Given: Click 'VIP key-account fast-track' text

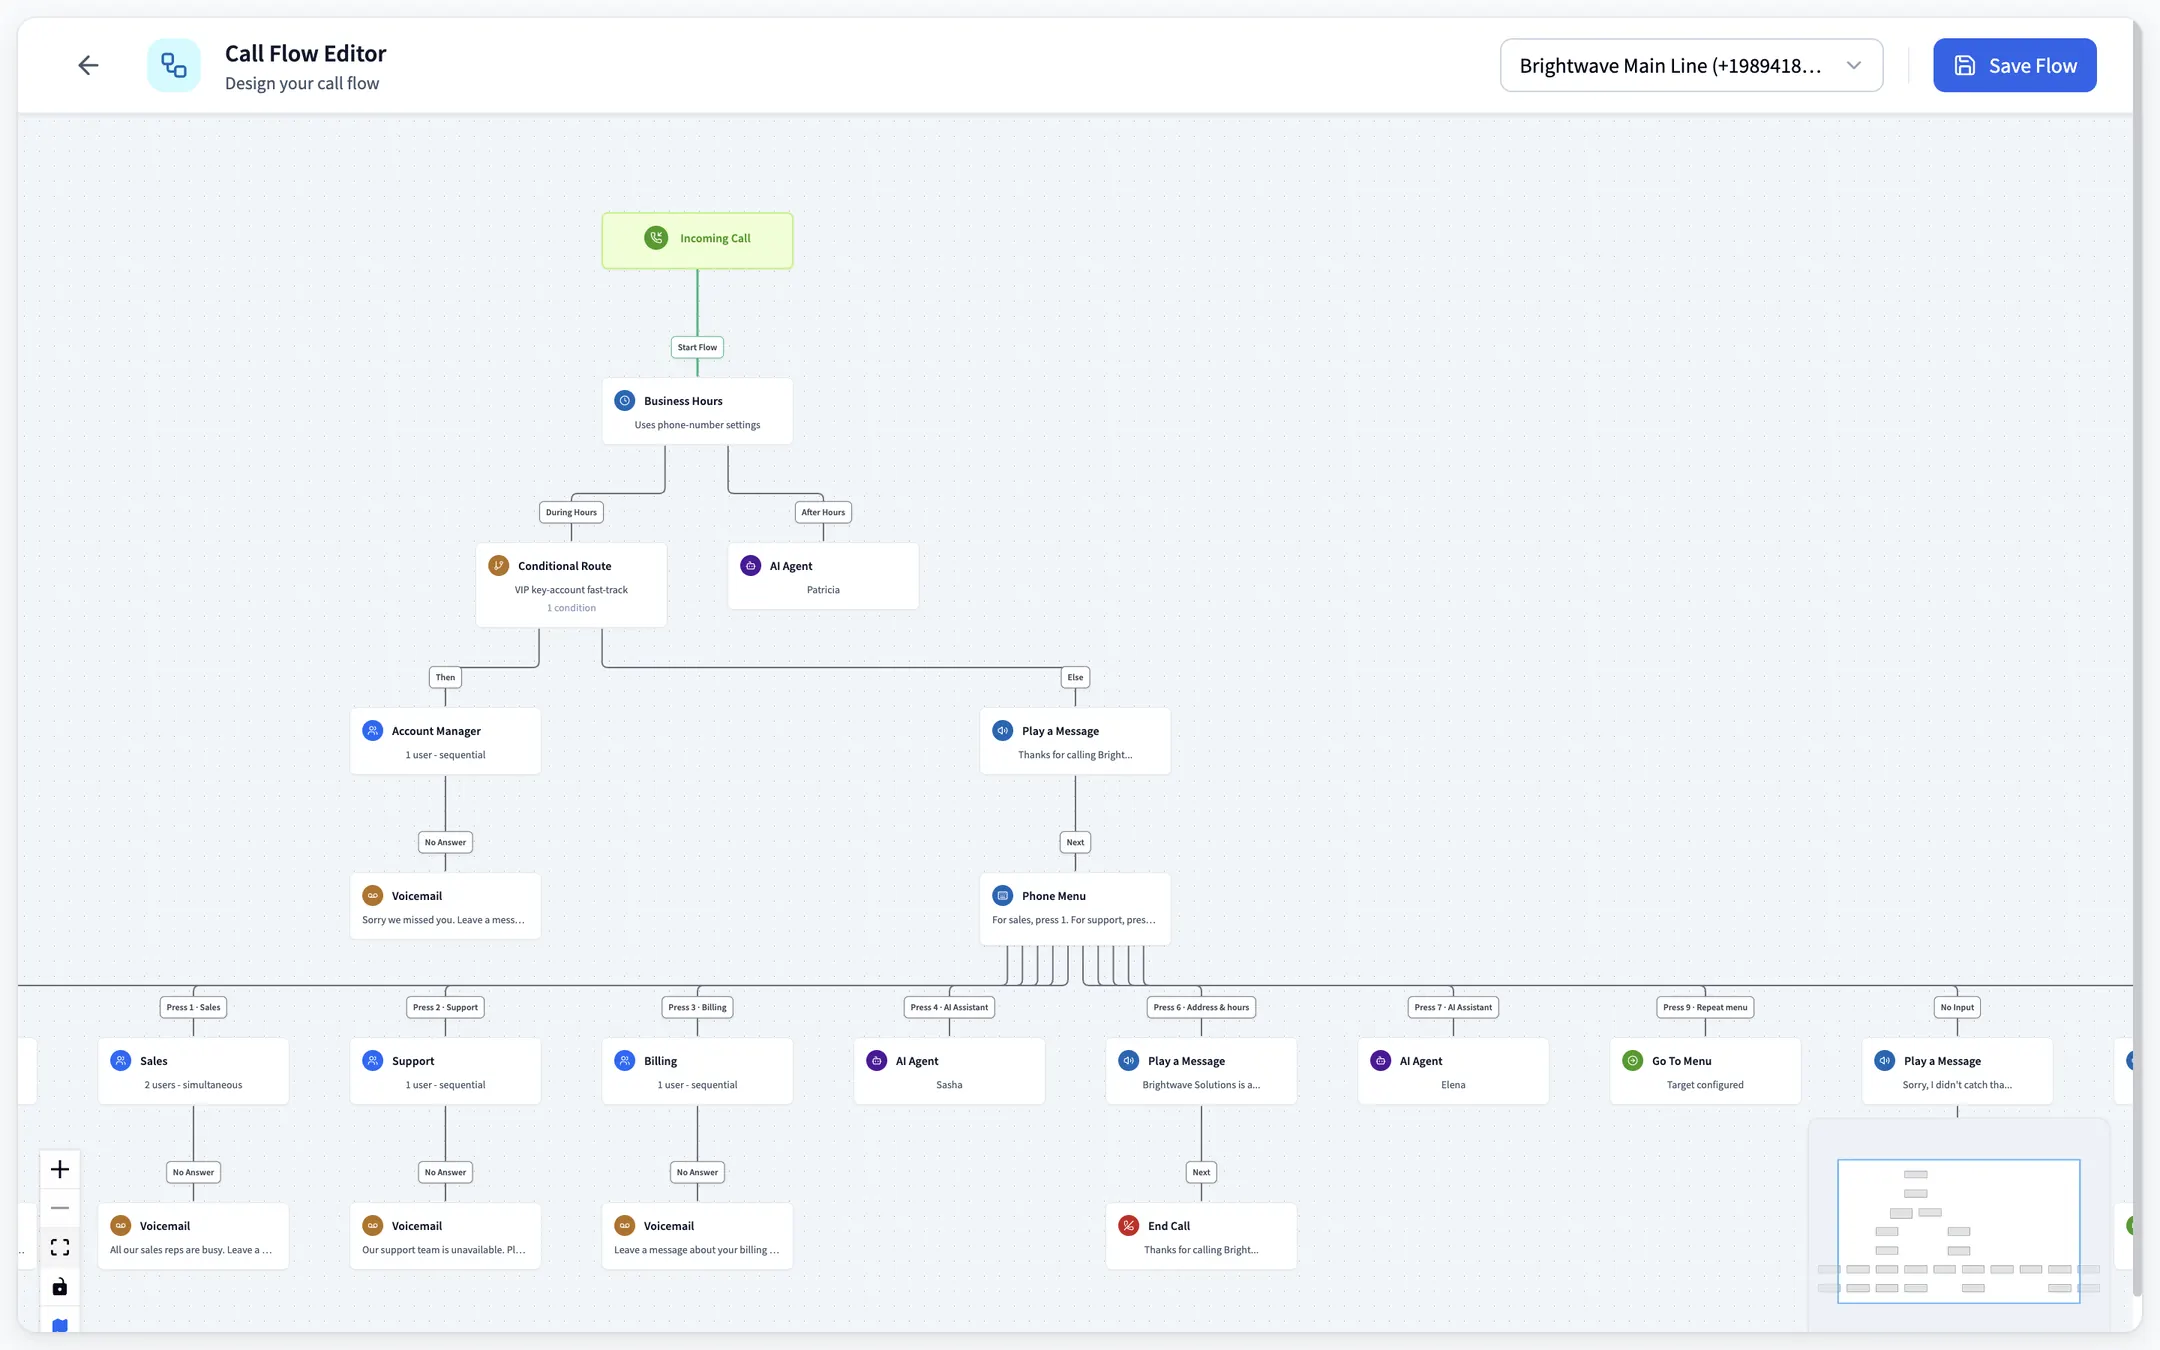Looking at the screenshot, I should [x=571, y=590].
